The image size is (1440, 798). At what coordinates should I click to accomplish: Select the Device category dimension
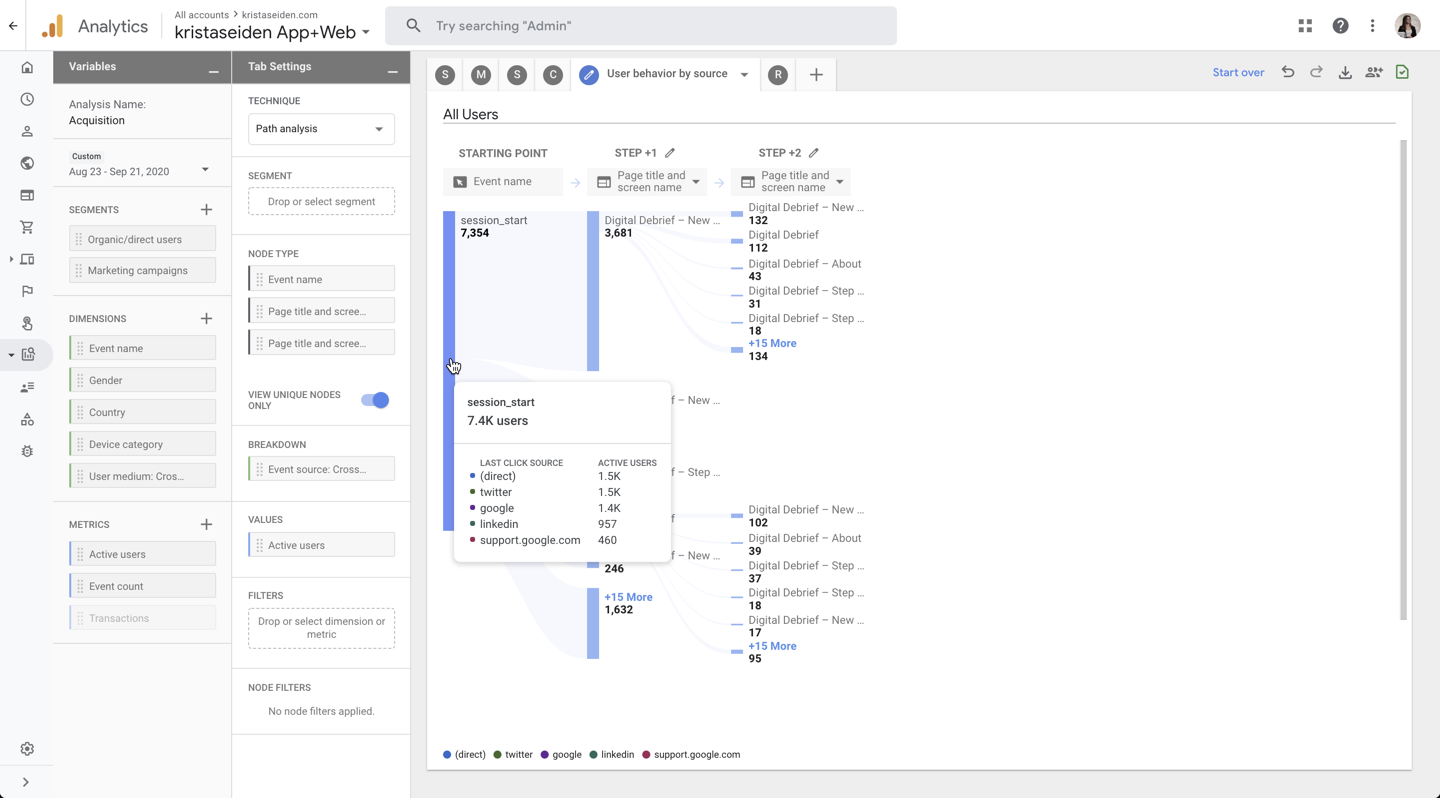[142, 444]
